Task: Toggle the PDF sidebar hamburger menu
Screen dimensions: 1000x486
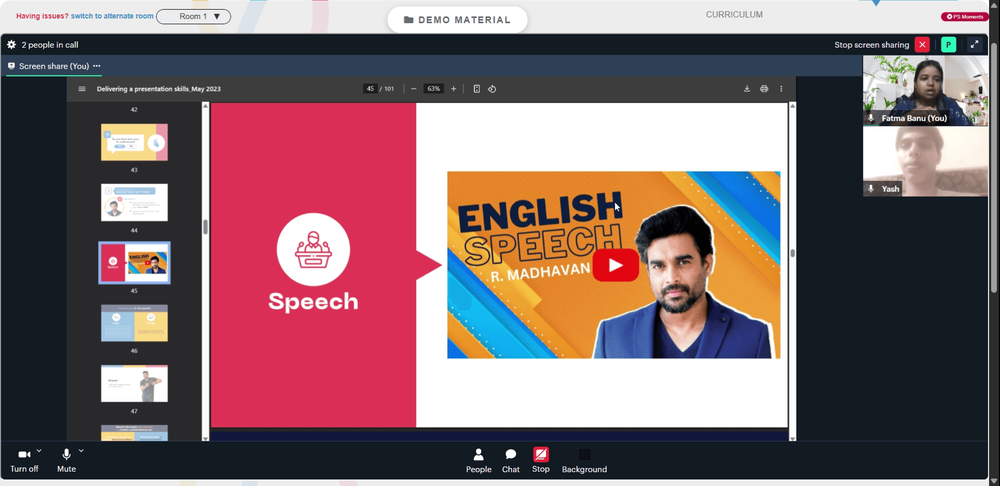Action: 82,89
